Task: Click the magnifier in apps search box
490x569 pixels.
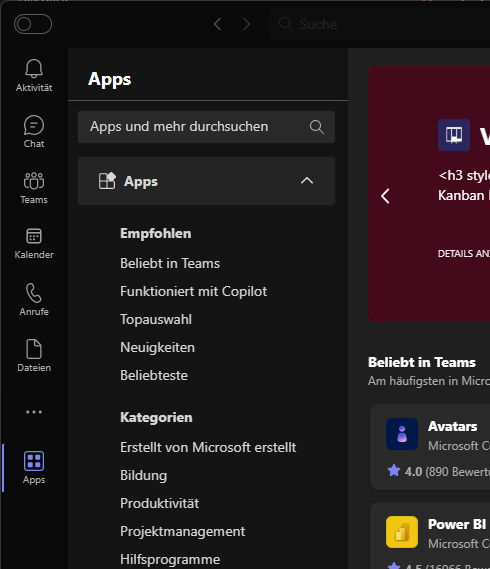Action: (317, 127)
